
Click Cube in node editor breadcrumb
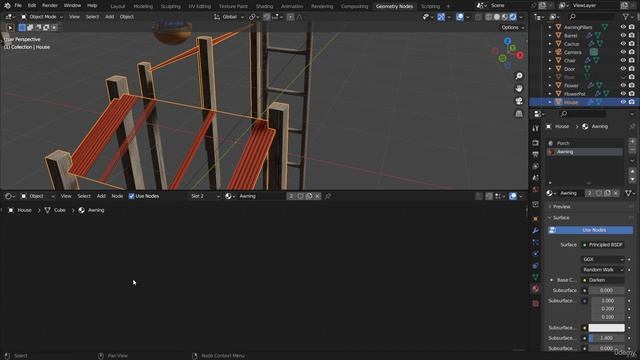tap(60, 210)
